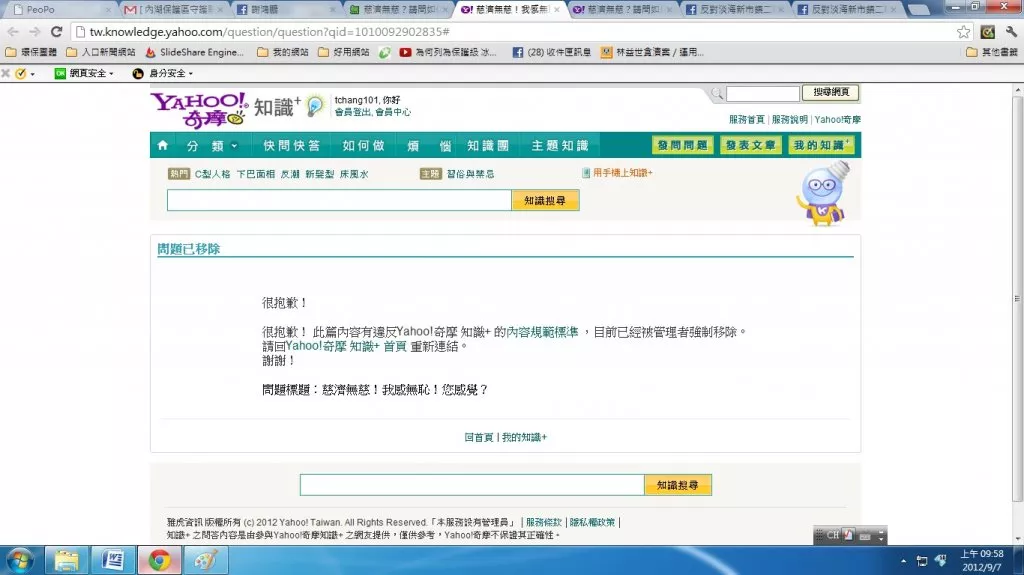The height and width of the screenshot is (575, 1024).
Task: Click the 內容規範標準 link
Action: [542, 332]
